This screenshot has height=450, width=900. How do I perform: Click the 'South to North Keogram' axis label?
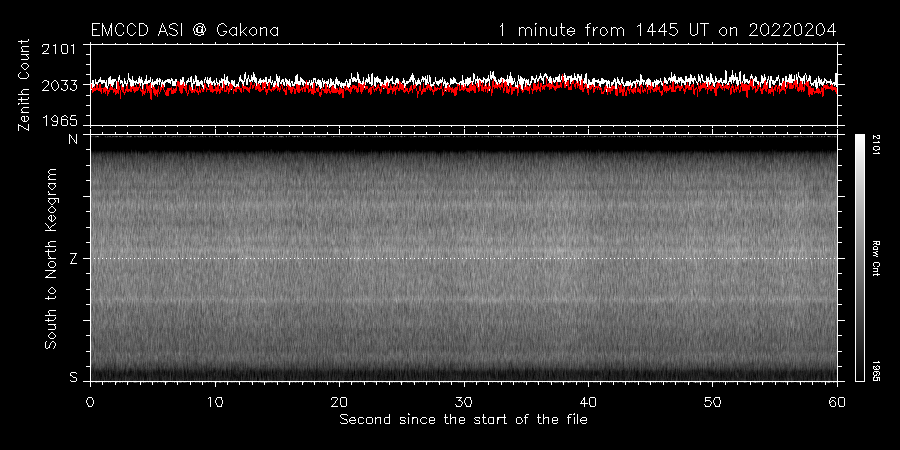tap(51, 258)
